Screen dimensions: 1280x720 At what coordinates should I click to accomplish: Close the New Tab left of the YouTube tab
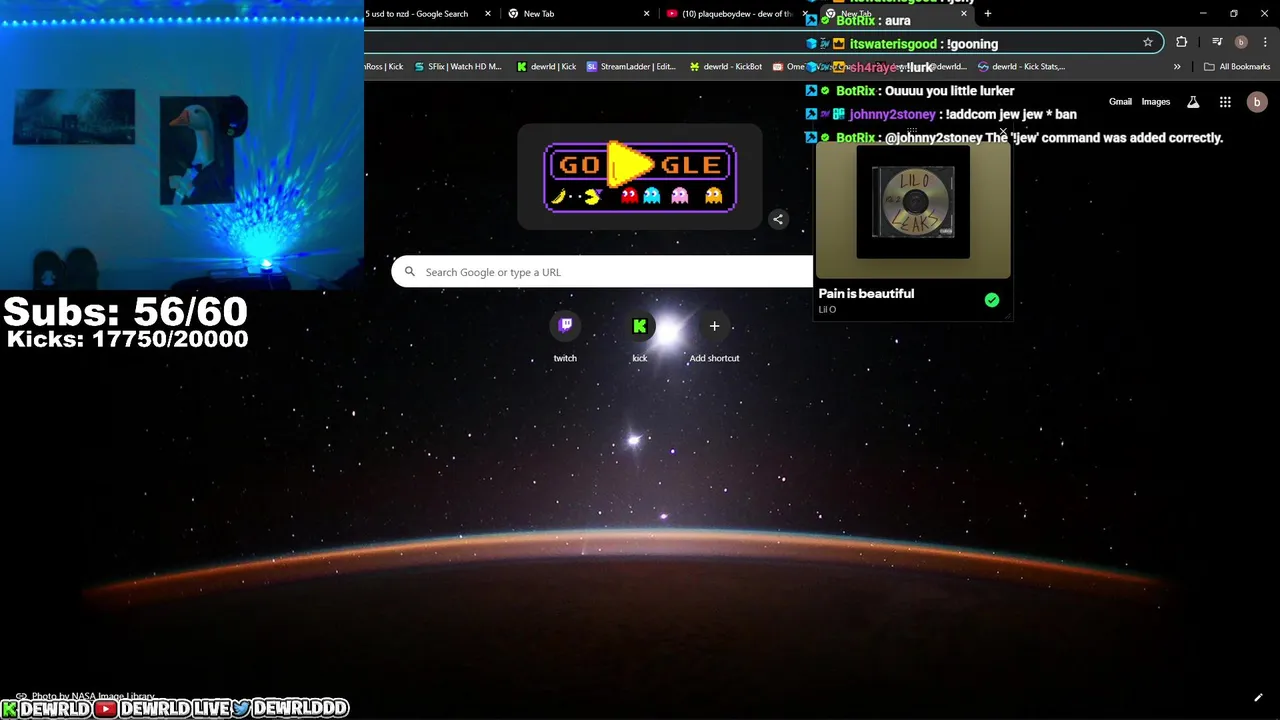point(646,14)
